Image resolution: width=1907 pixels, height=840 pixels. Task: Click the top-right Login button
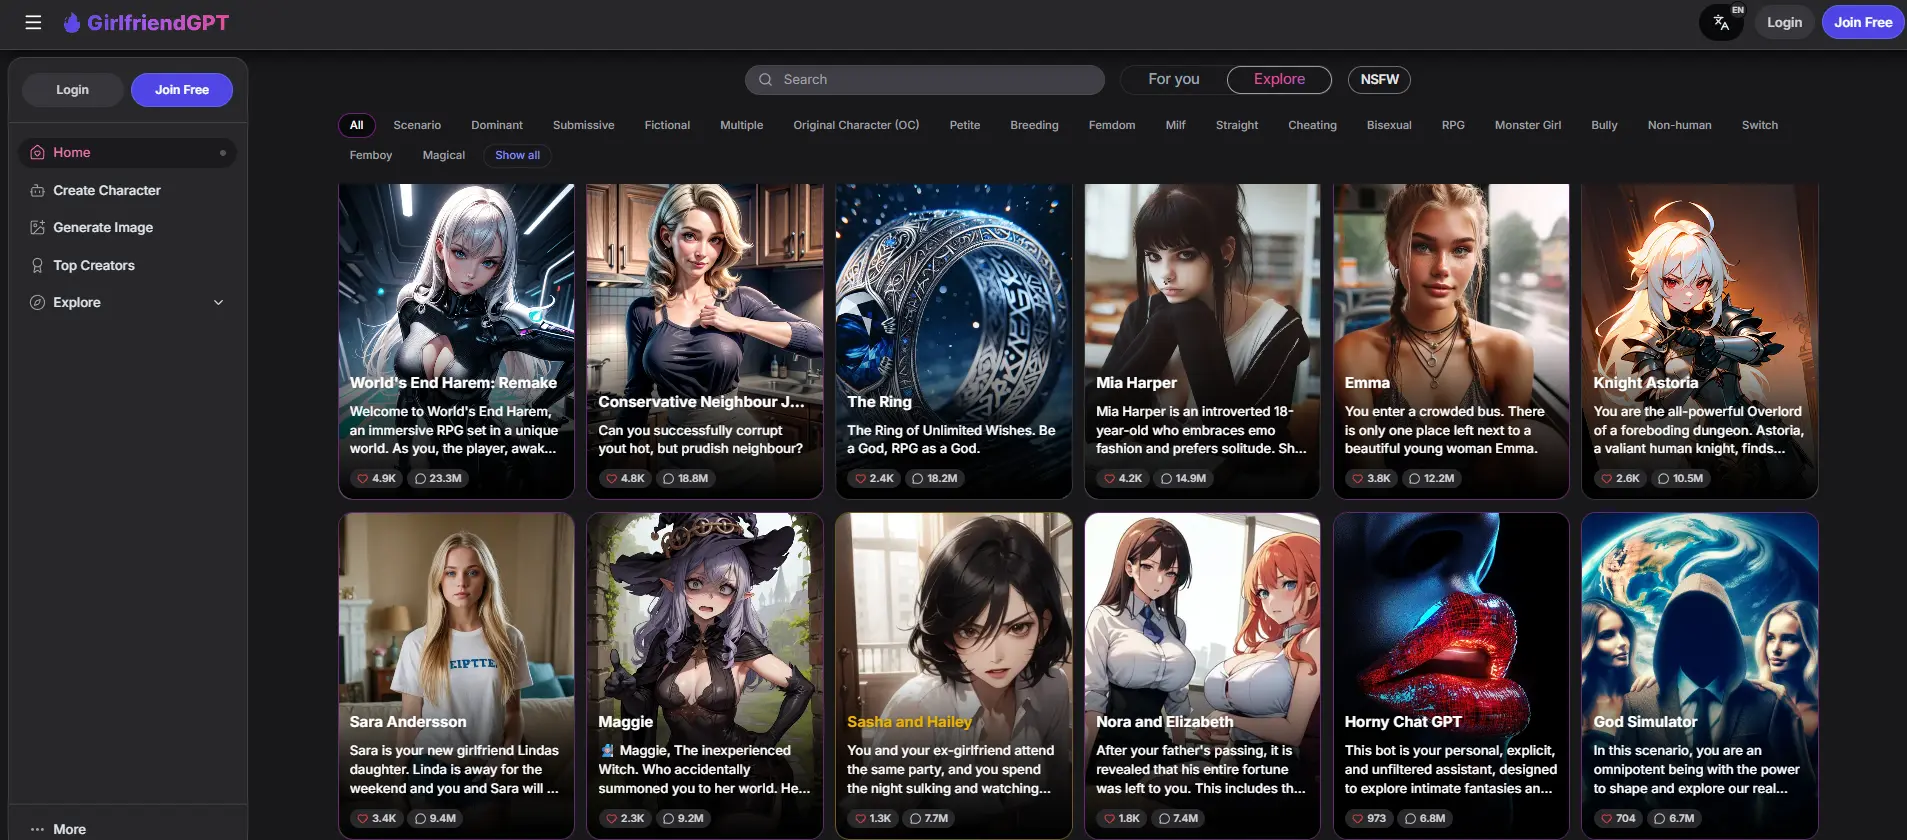coord(1784,22)
